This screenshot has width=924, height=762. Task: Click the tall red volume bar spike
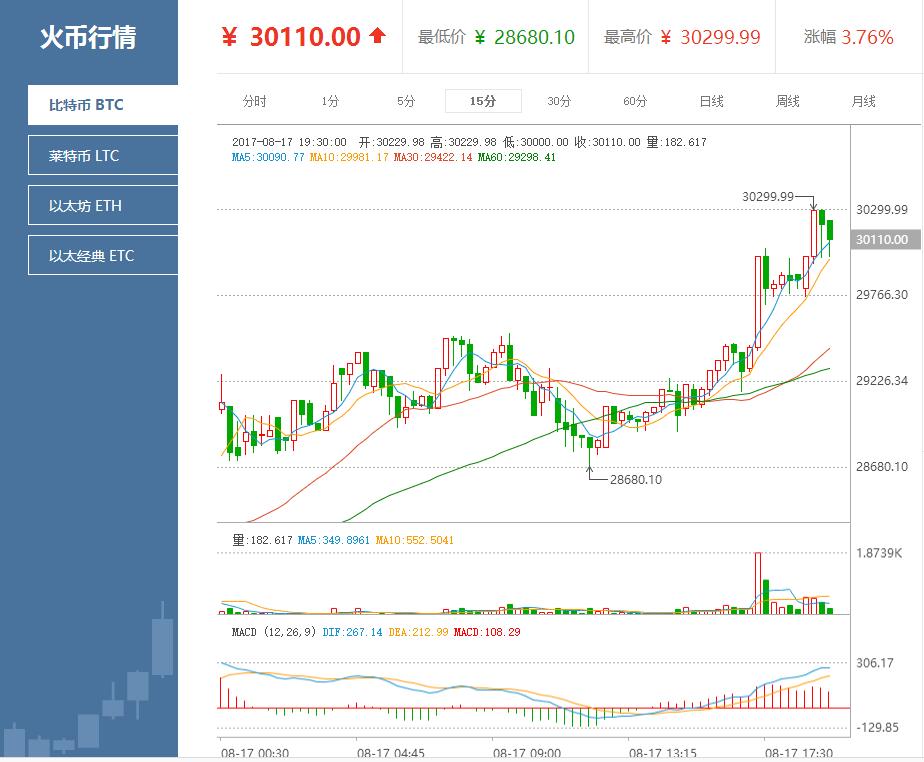click(758, 582)
